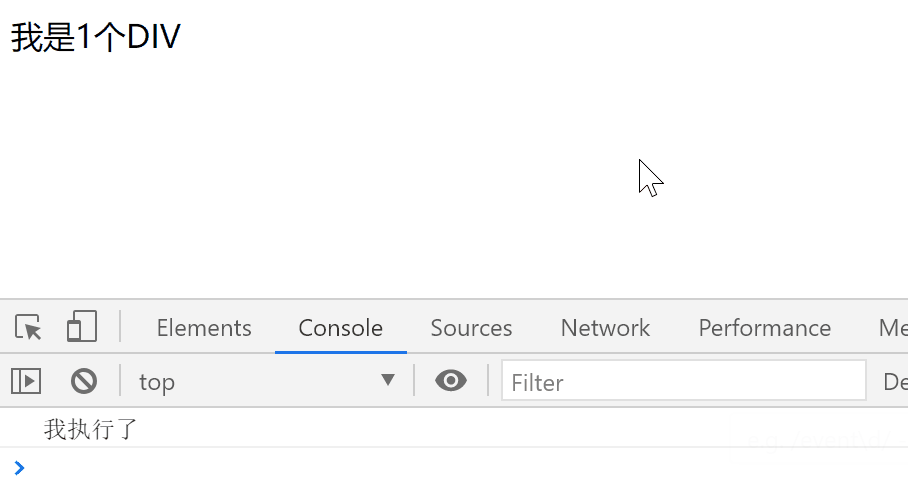Click the '我执行了' console log message
The width and height of the screenshot is (908, 502).
[x=91, y=430]
